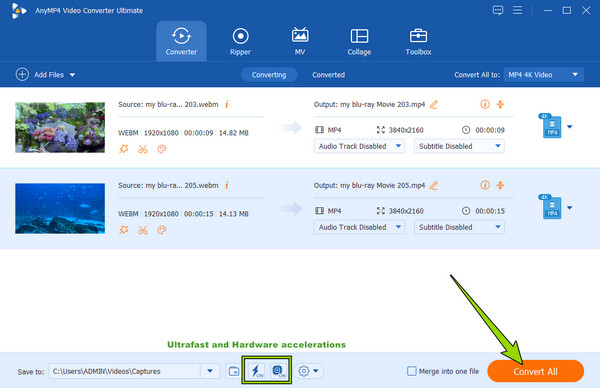This screenshot has width=600, height=388.
Task: Click the compress icon for Movie 203.mp4
Action: pos(500,104)
